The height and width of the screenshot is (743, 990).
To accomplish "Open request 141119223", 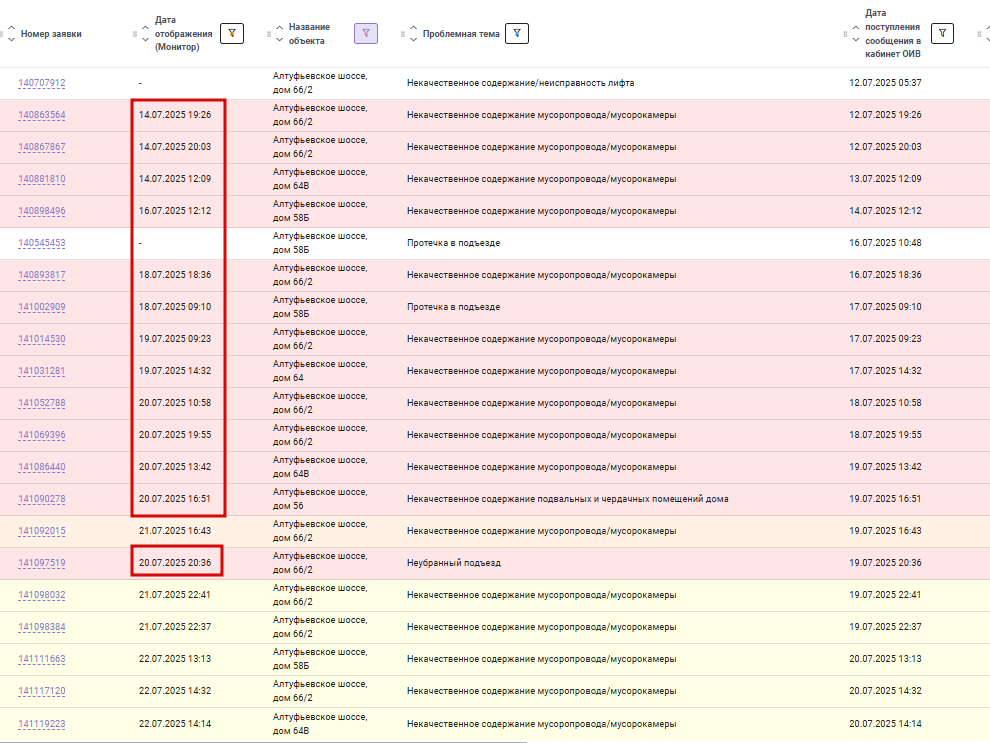I will (42, 724).
